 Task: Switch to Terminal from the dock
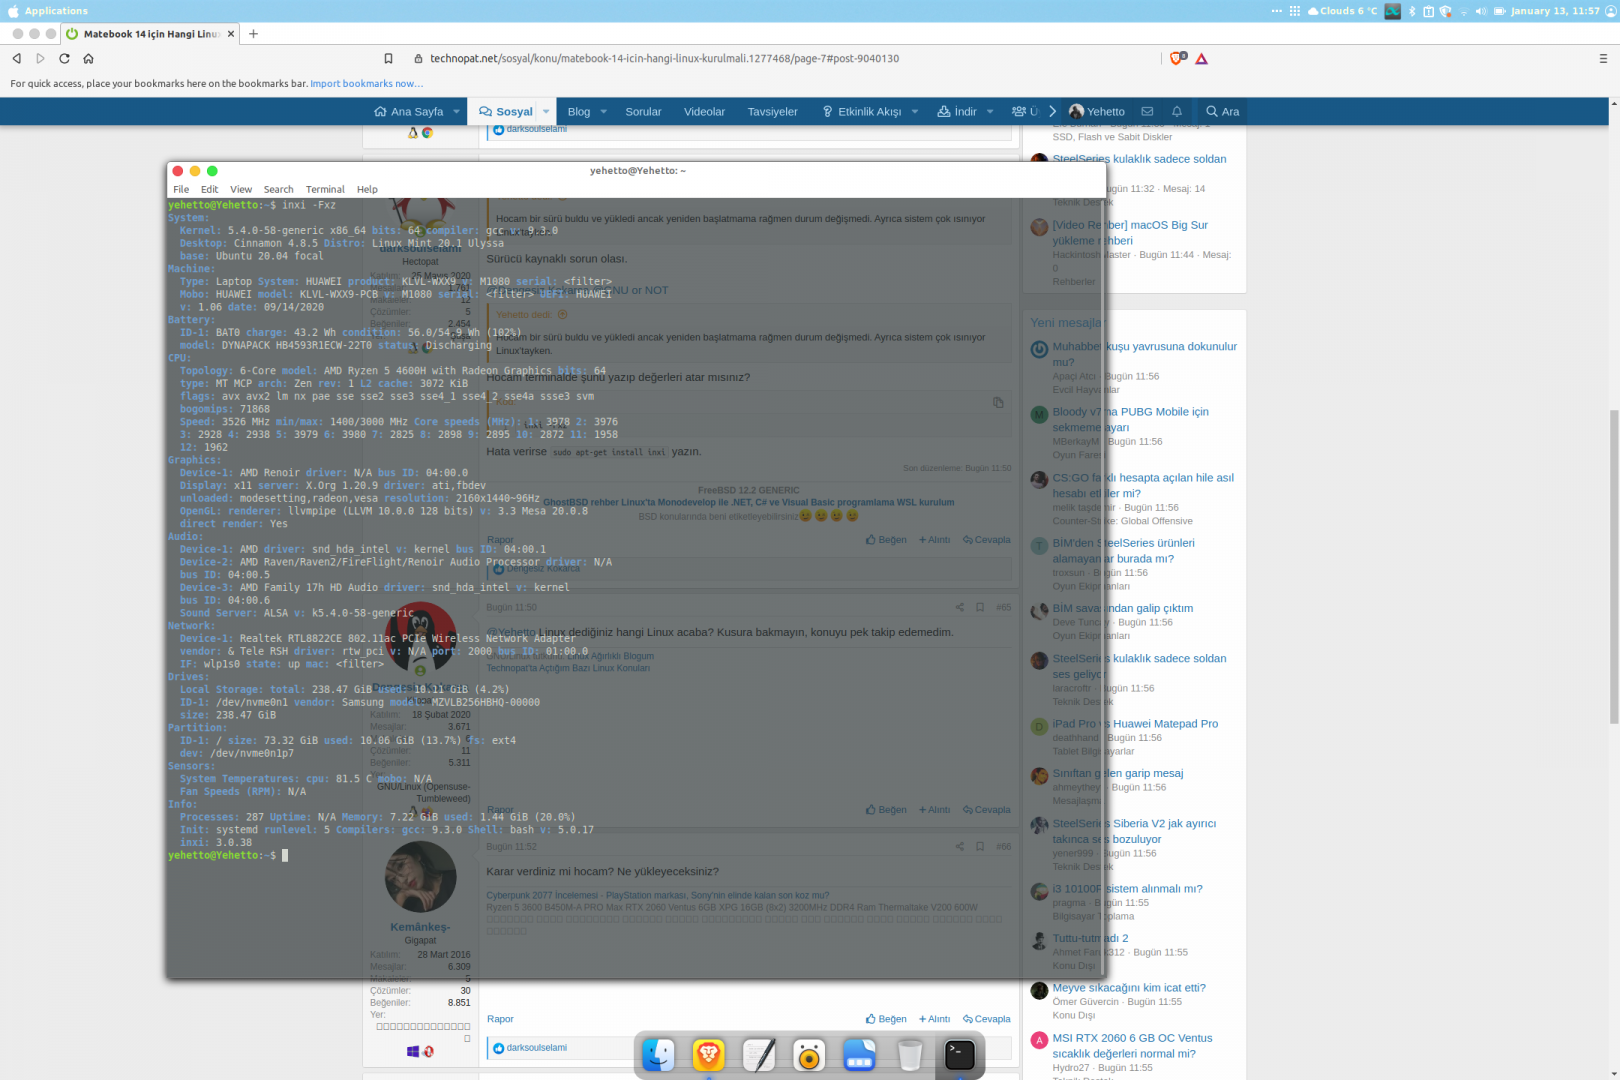tap(960, 1055)
